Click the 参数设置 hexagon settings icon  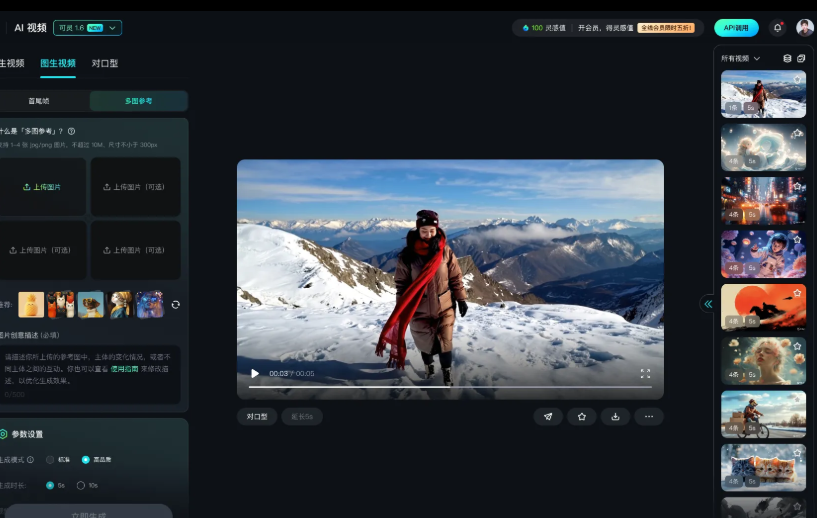coord(3,434)
